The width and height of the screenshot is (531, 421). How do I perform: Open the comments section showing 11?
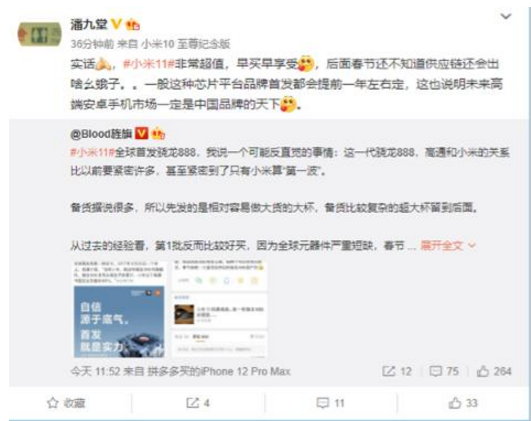point(331,403)
